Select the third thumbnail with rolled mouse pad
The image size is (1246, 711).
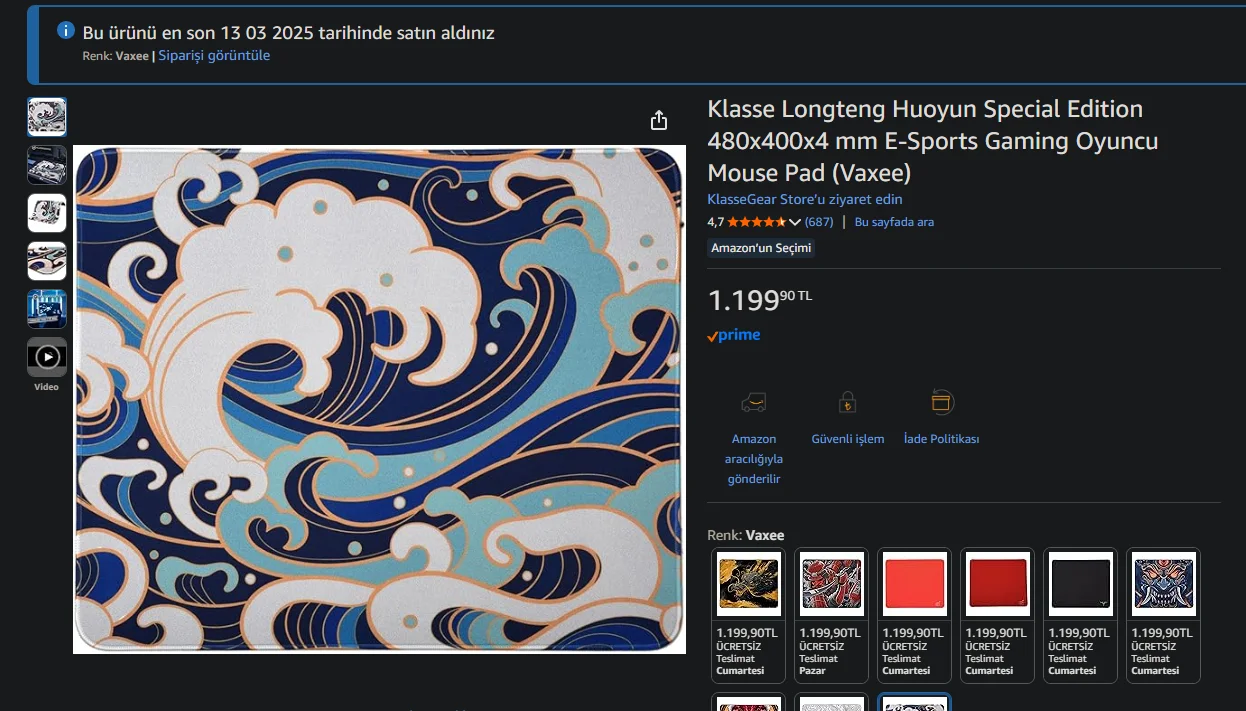tap(47, 213)
